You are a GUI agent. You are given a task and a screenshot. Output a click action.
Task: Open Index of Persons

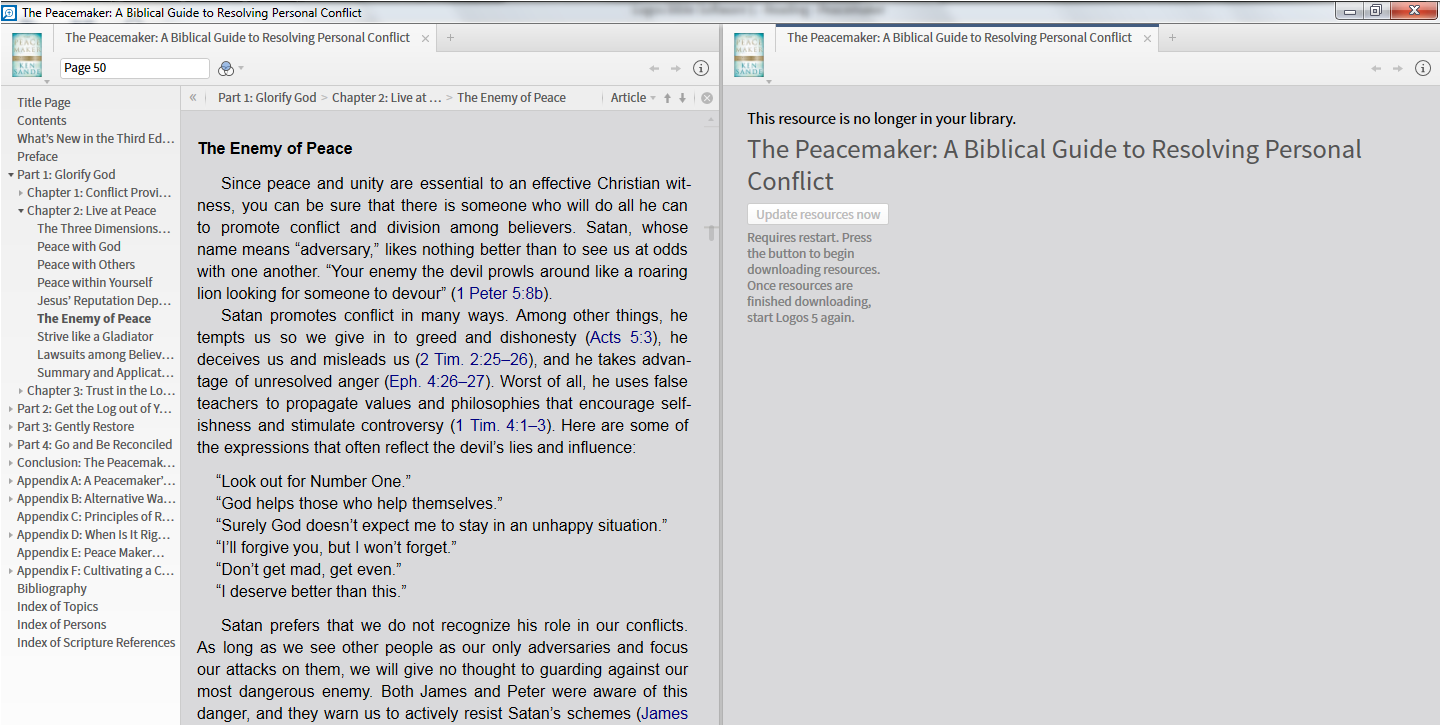pyautogui.click(x=62, y=625)
